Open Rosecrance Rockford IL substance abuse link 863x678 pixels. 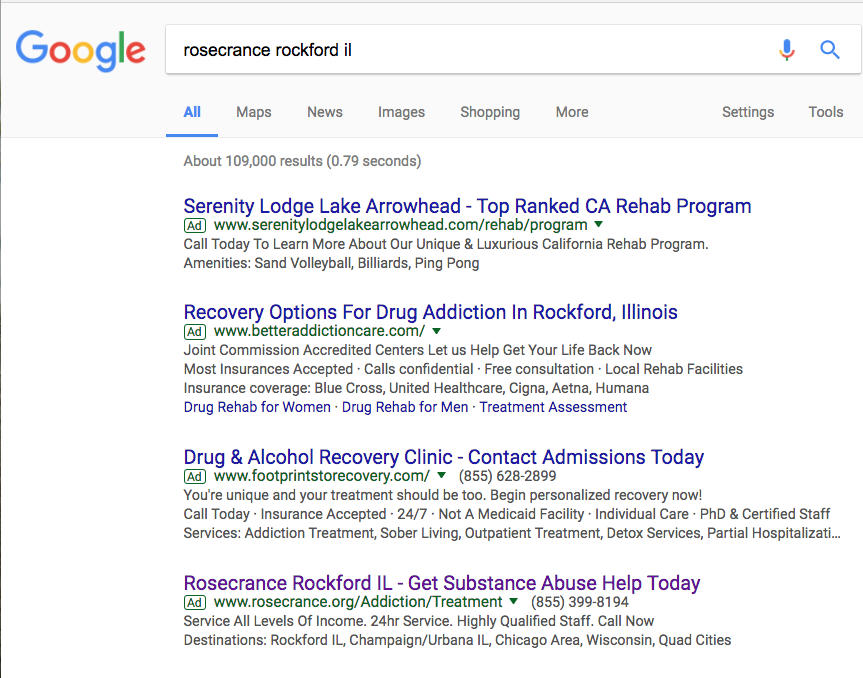pyautogui.click(x=442, y=583)
